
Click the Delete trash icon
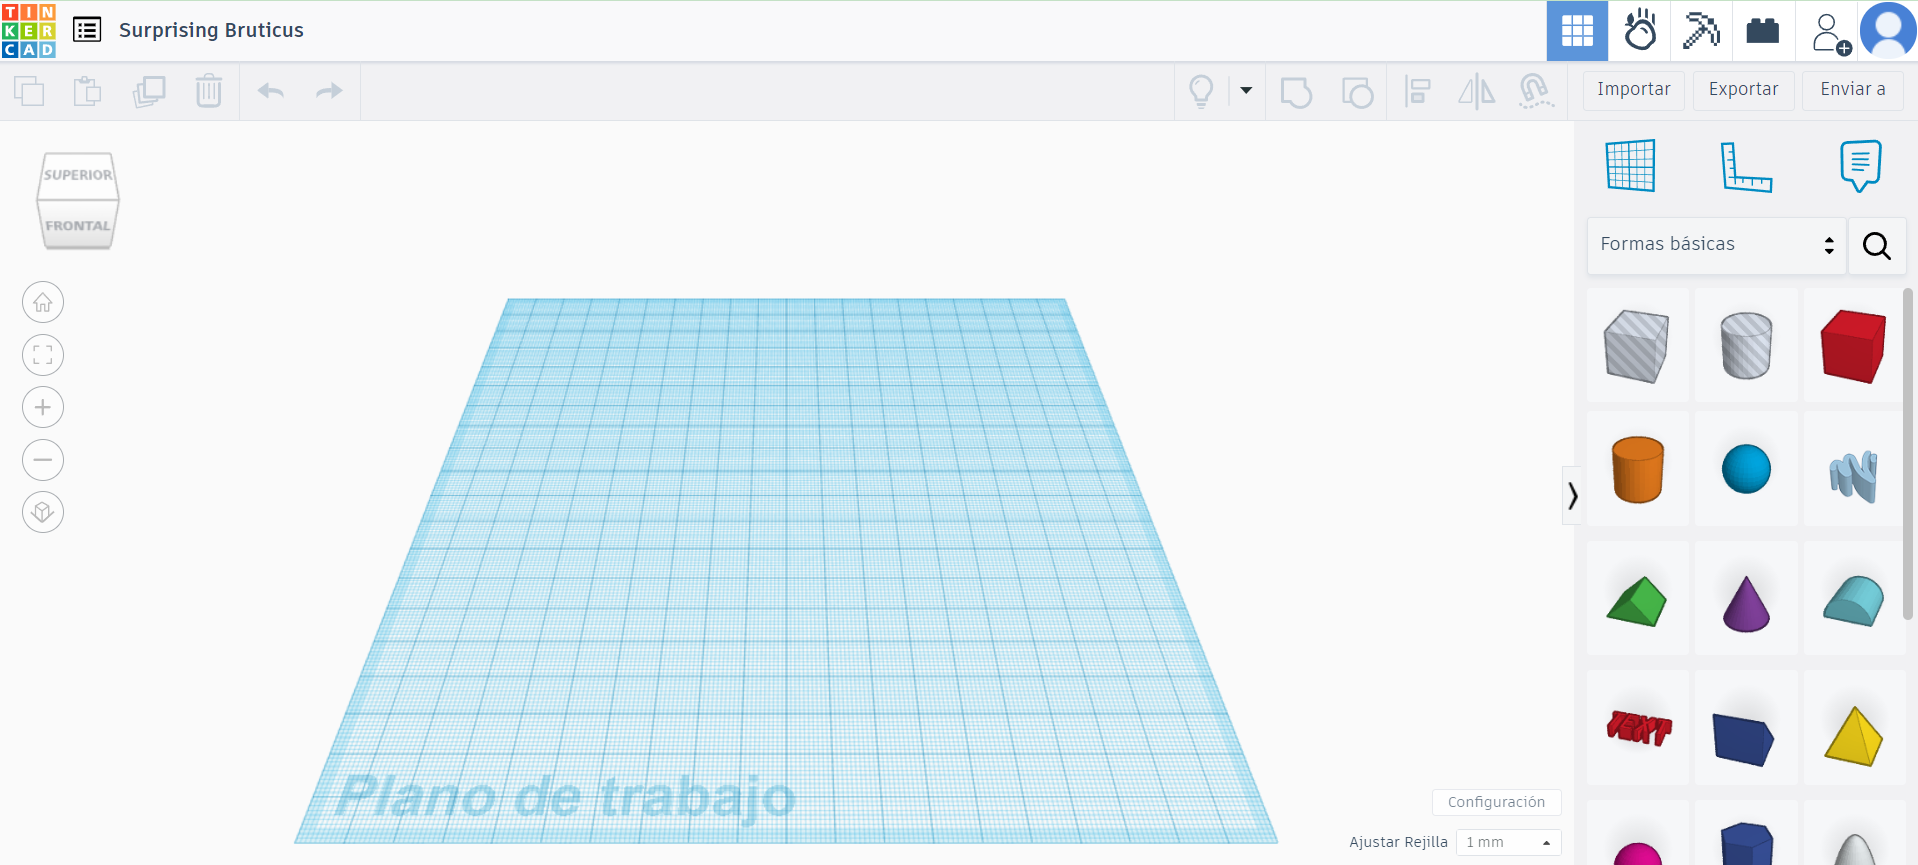[x=209, y=91]
